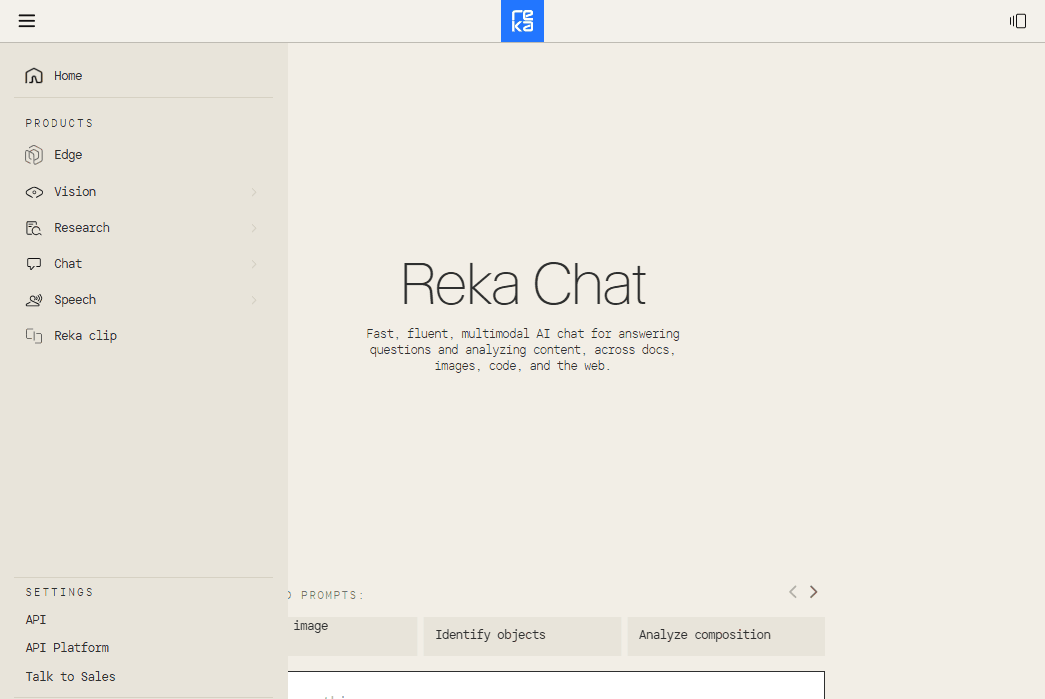
Task: Click the Vision eye icon
Action: point(33,191)
